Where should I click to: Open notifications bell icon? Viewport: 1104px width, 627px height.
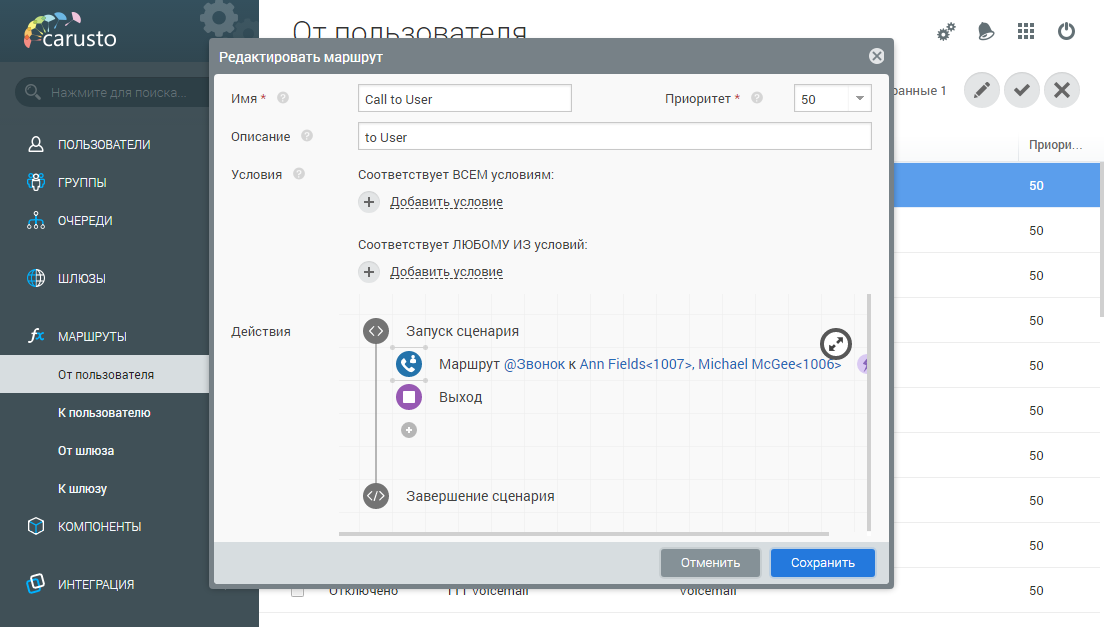coord(986,32)
